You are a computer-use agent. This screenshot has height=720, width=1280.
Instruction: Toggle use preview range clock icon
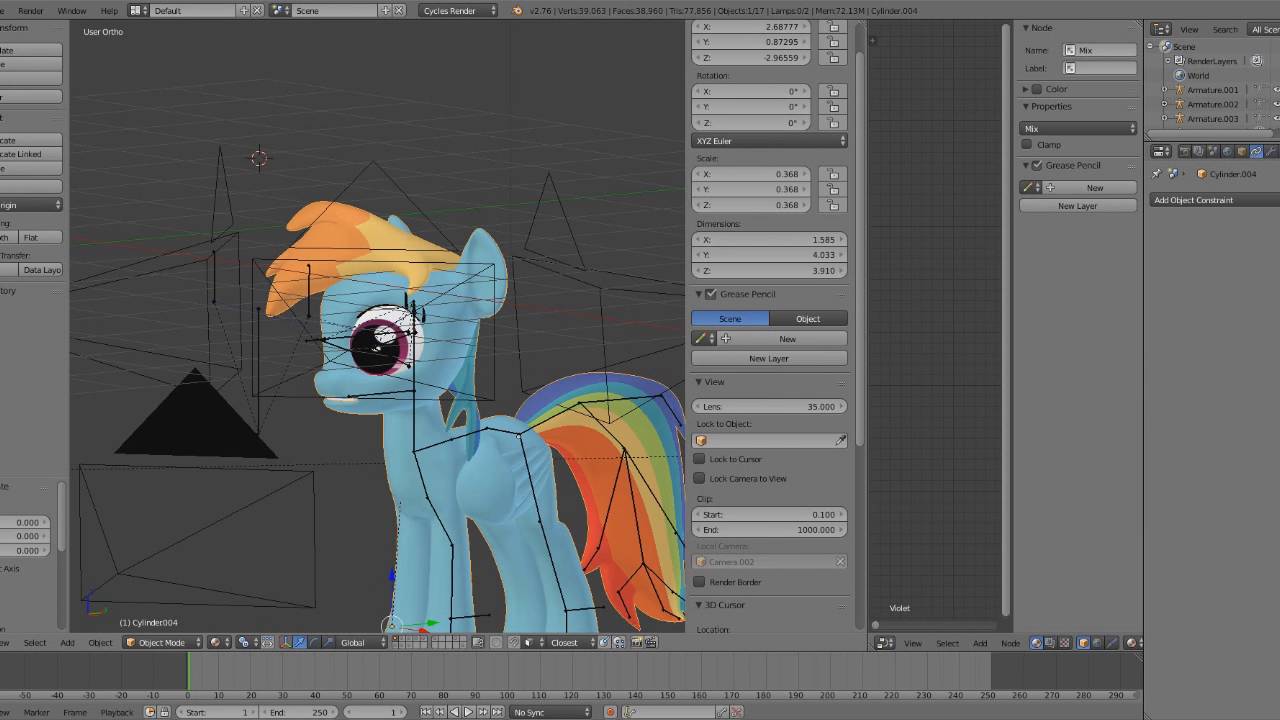pyautogui.click(x=149, y=712)
